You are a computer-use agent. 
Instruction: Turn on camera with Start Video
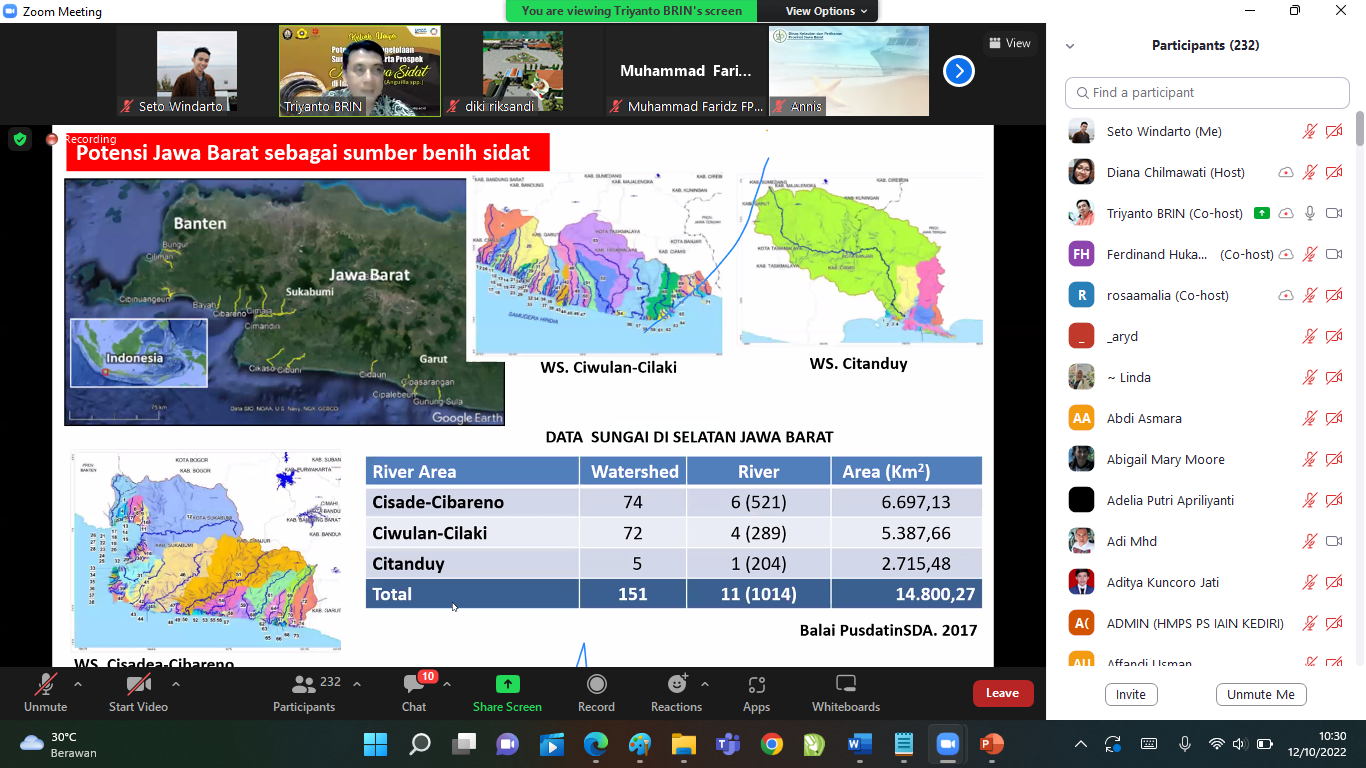138,686
